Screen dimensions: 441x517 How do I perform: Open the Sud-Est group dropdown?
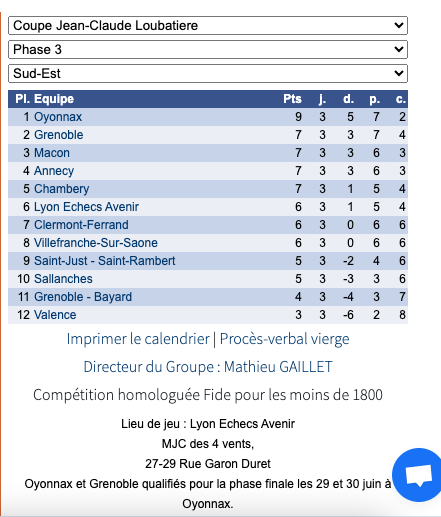208,73
